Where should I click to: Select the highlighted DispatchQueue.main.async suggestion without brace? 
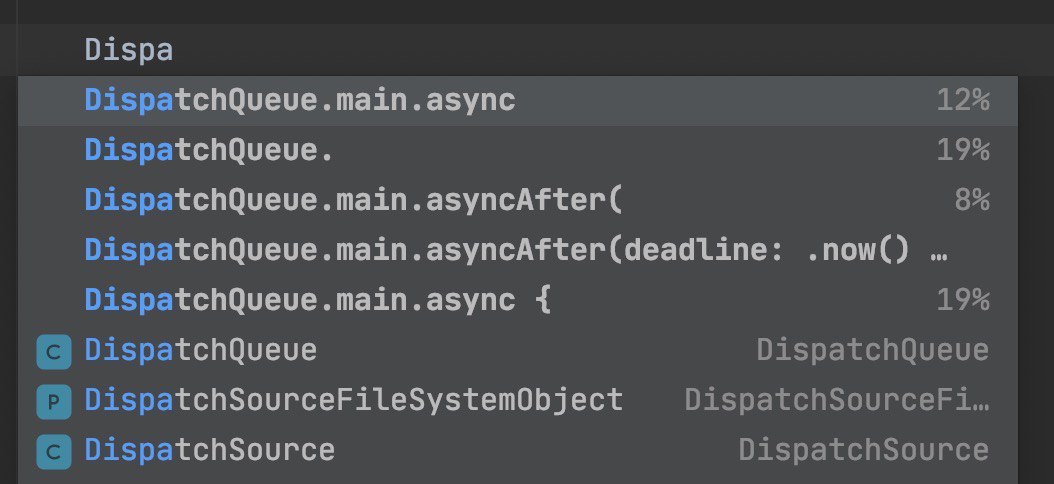(300, 100)
